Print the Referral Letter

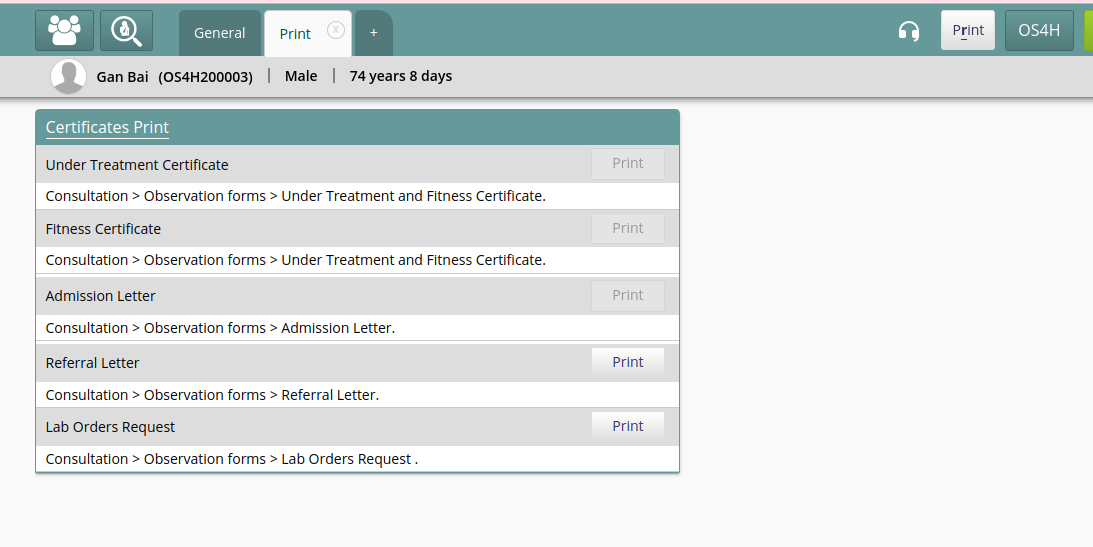(x=627, y=362)
